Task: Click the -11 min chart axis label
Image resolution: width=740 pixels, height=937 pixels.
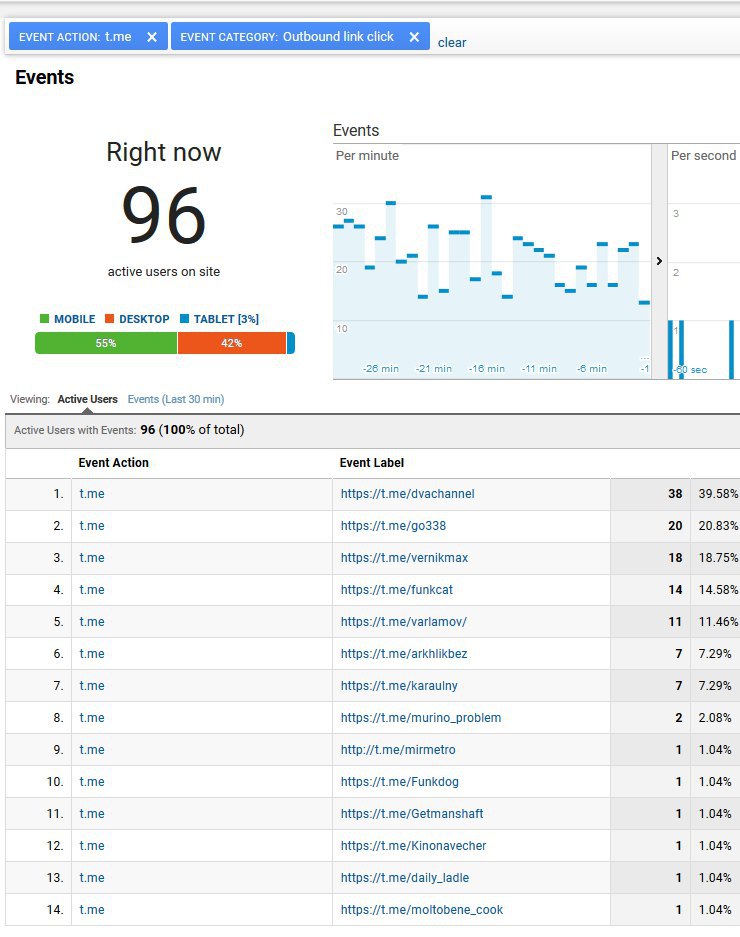Action: (x=539, y=369)
